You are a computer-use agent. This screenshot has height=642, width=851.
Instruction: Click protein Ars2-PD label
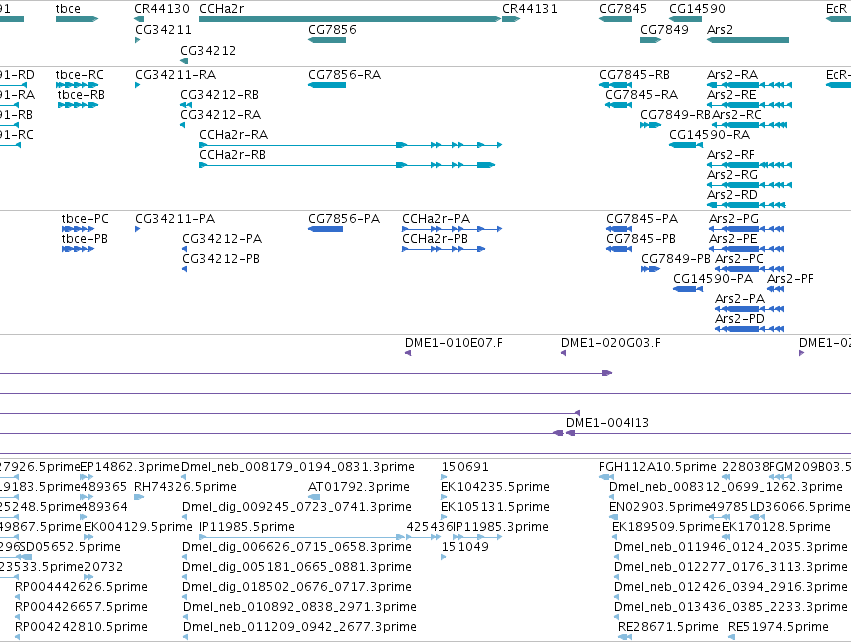(739, 319)
